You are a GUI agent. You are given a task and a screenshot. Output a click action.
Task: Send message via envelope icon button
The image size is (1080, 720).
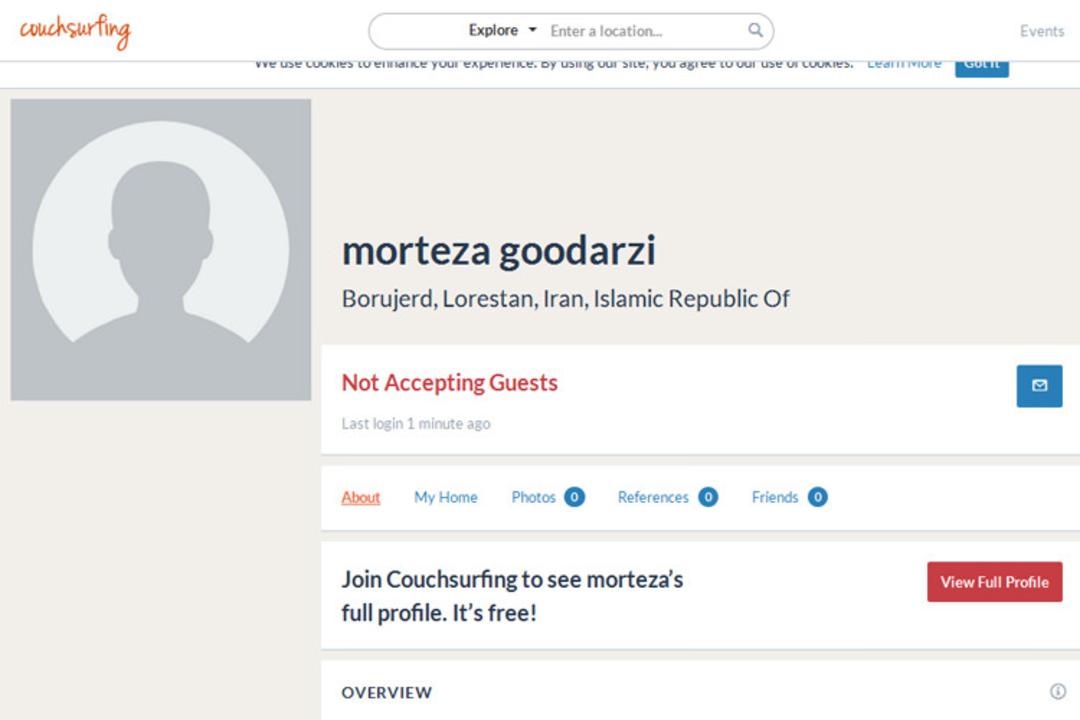[1039, 386]
